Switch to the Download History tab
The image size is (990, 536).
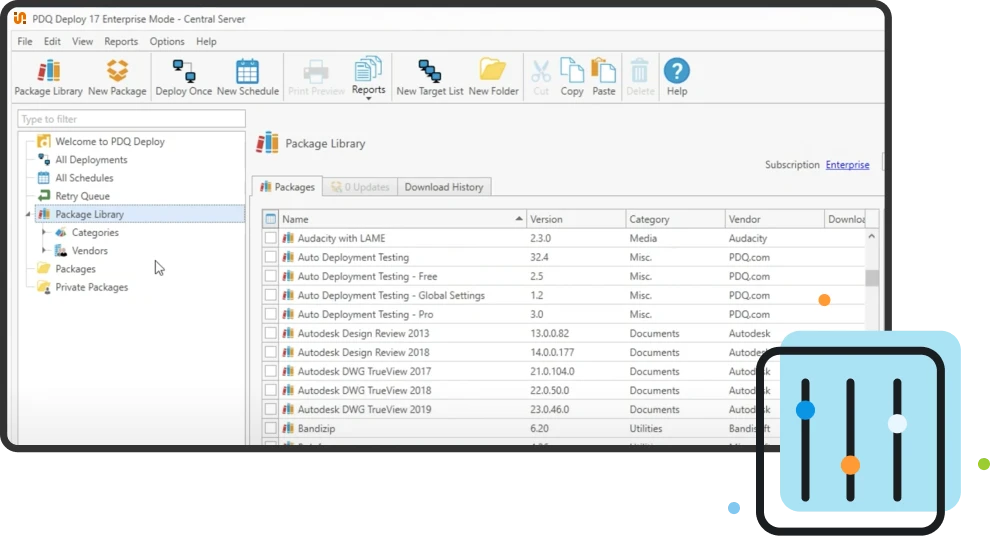point(444,187)
